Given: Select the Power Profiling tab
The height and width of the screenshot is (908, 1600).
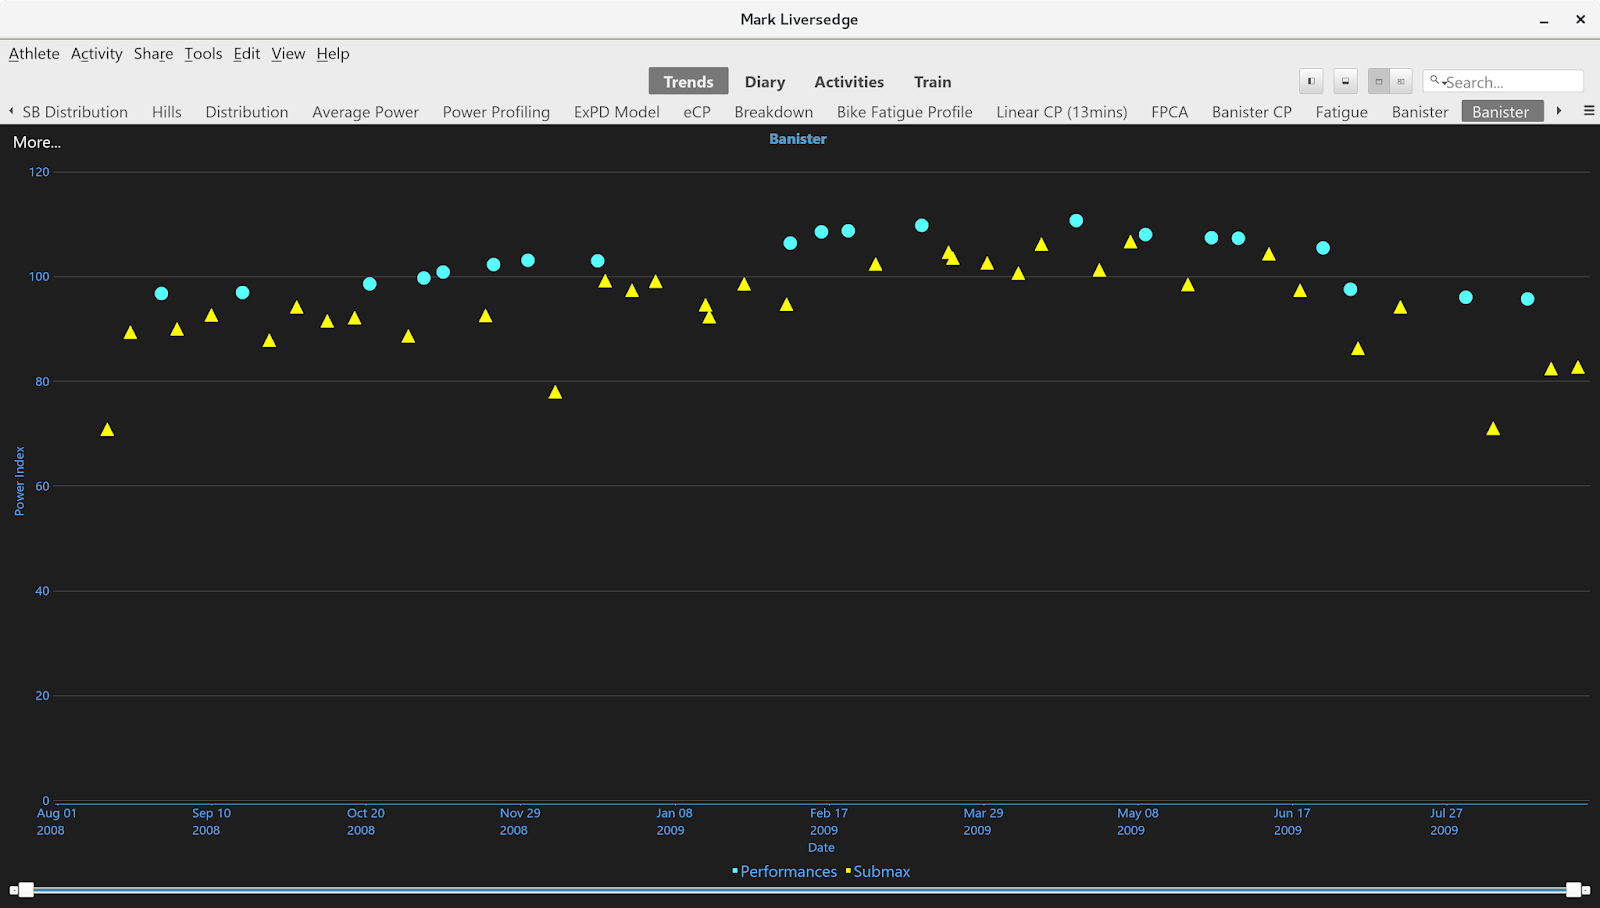Looking at the screenshot, I should [496, 112].
